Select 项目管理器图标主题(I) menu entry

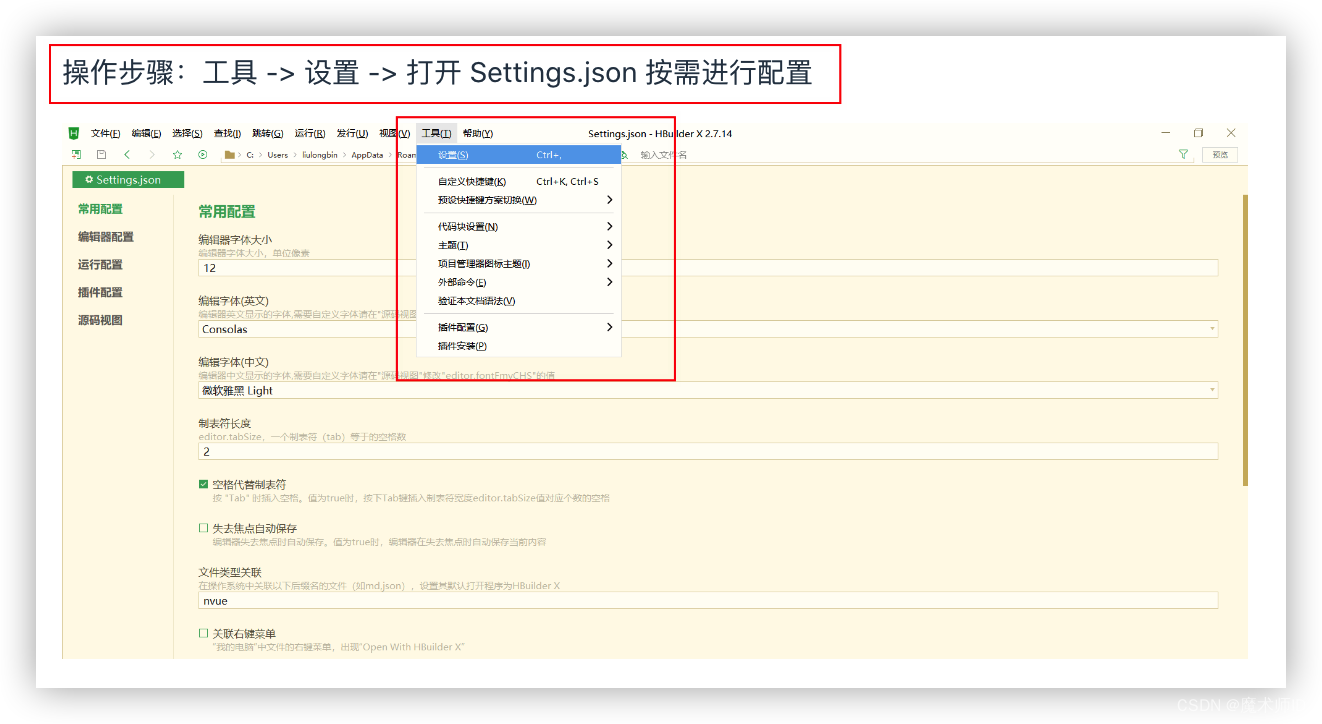[519, 264]
